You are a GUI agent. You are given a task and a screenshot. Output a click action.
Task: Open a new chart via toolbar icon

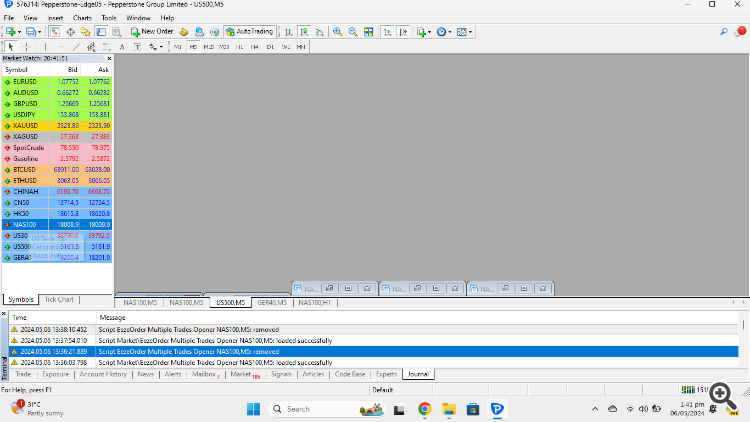10,32
